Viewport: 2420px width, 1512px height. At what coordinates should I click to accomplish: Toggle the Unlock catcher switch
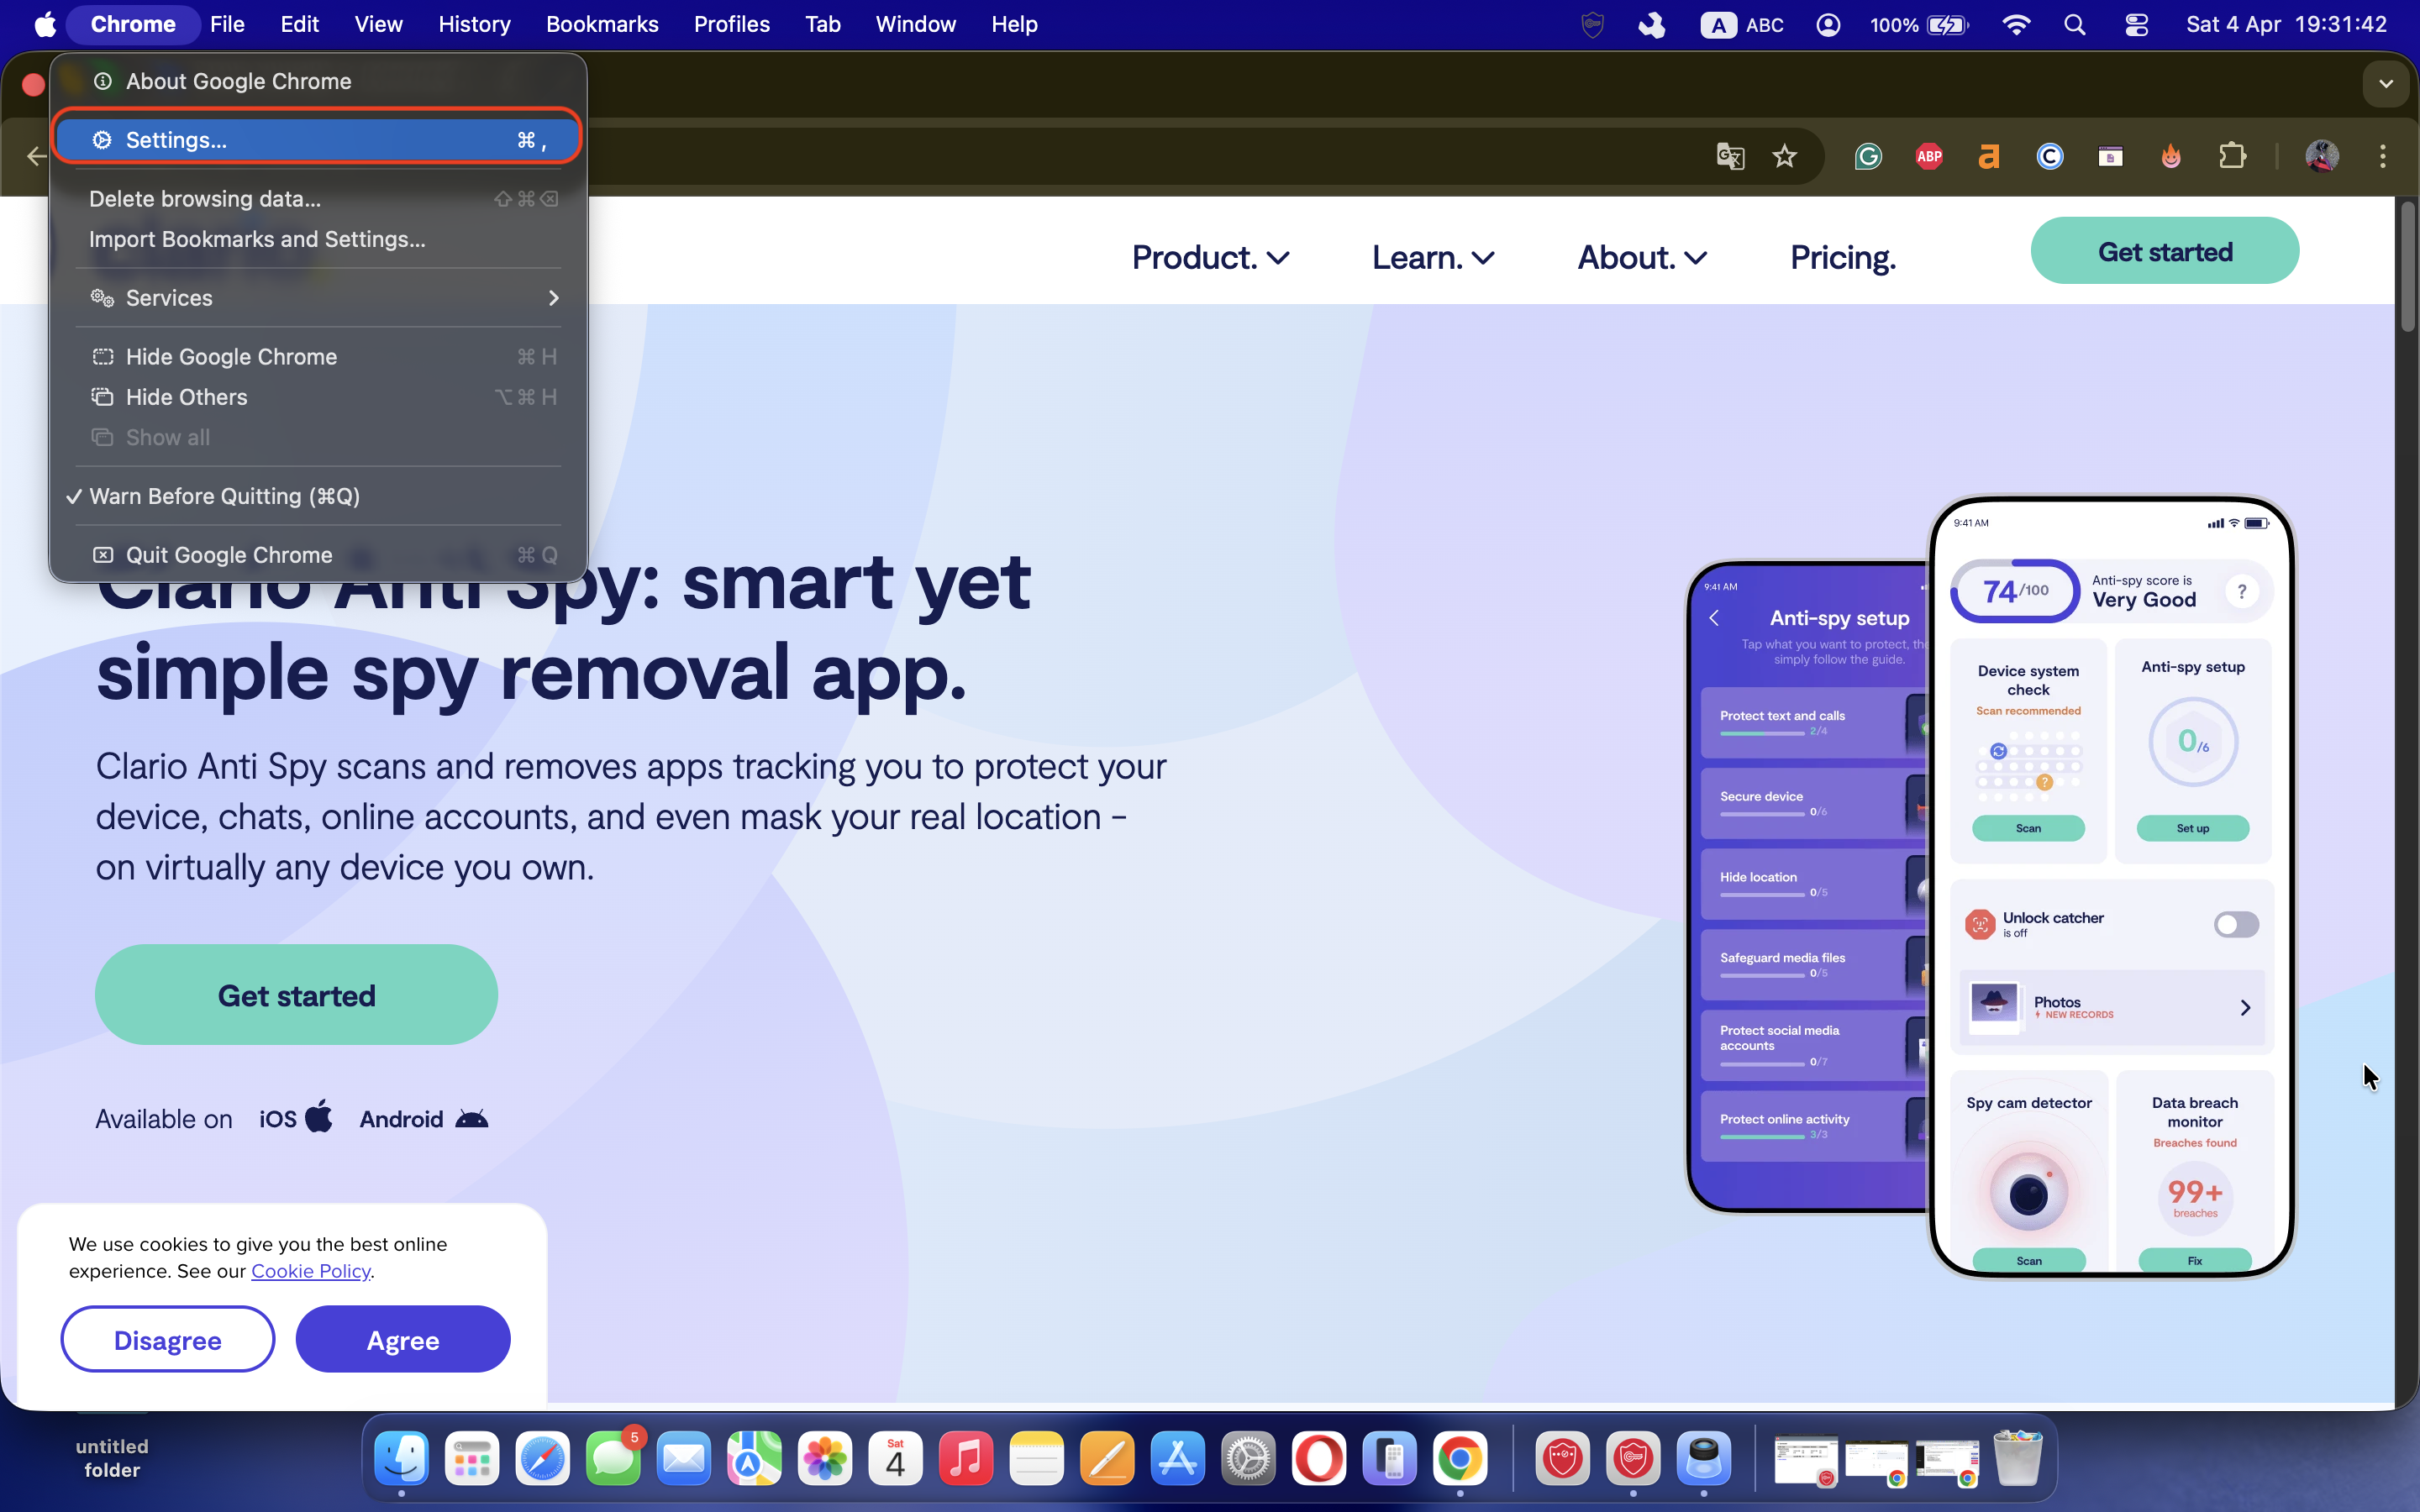point(2235,924)
